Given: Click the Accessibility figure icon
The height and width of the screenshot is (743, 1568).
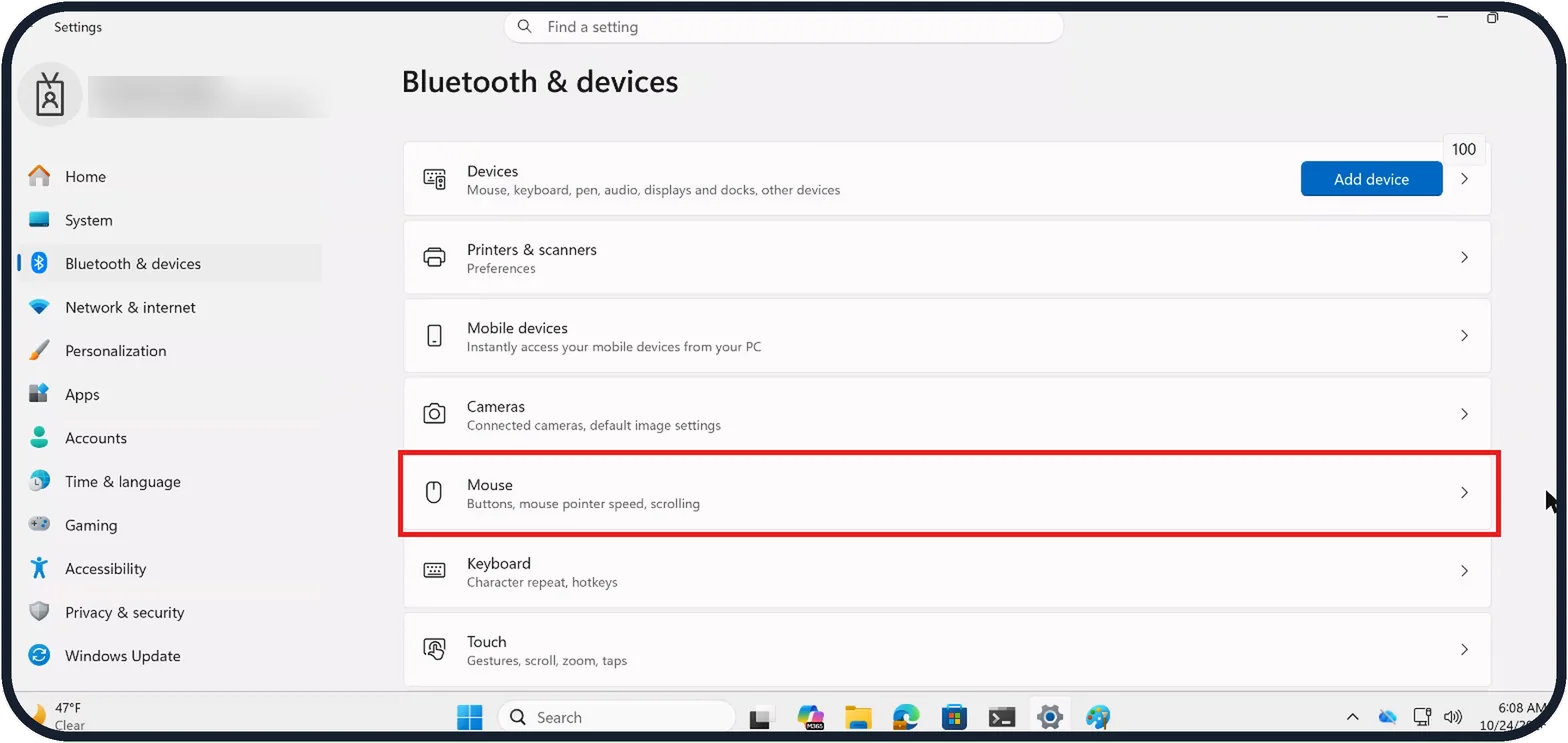Looking at the screenshot, I should [x=39, y=568].
